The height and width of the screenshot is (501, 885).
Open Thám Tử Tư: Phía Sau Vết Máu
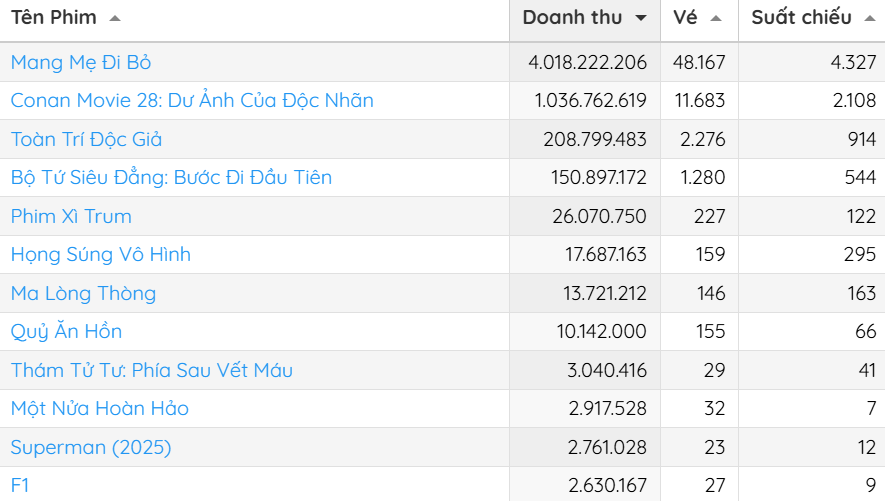point(151,370)
